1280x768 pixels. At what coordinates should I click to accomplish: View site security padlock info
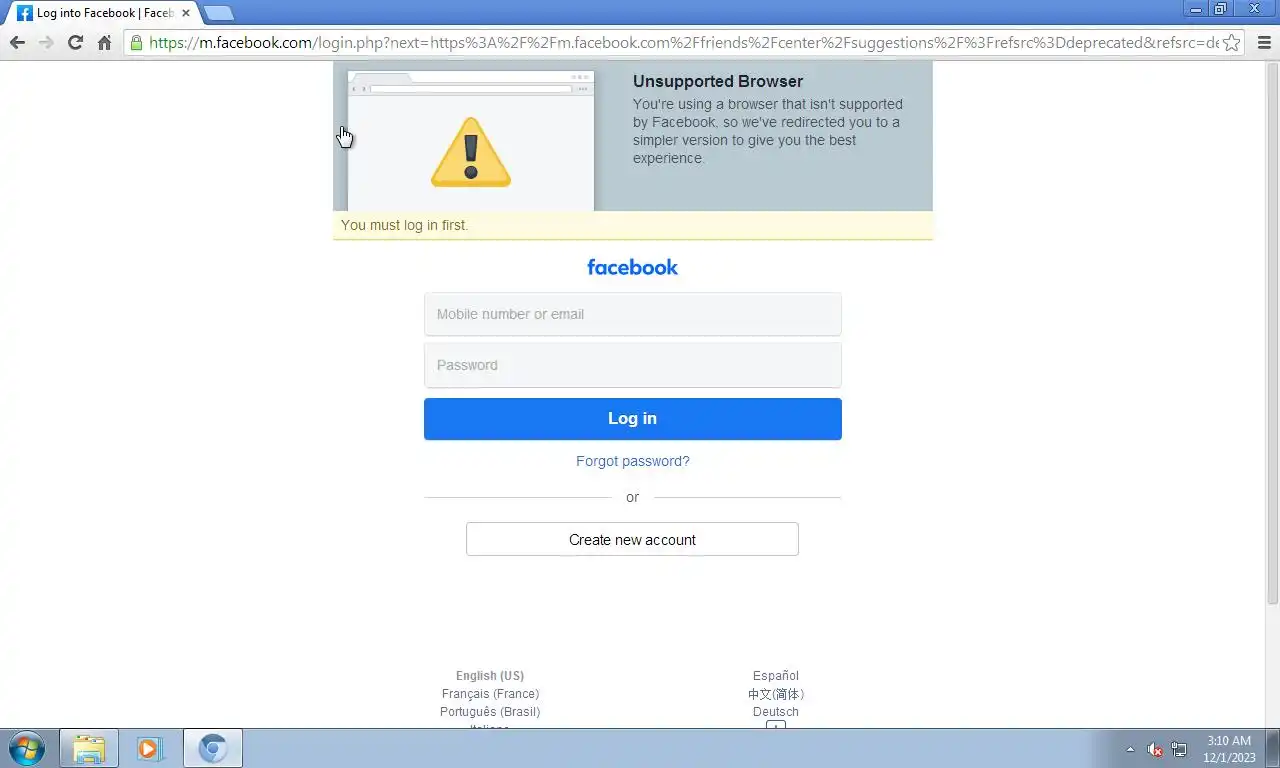(x=137, y=42)
